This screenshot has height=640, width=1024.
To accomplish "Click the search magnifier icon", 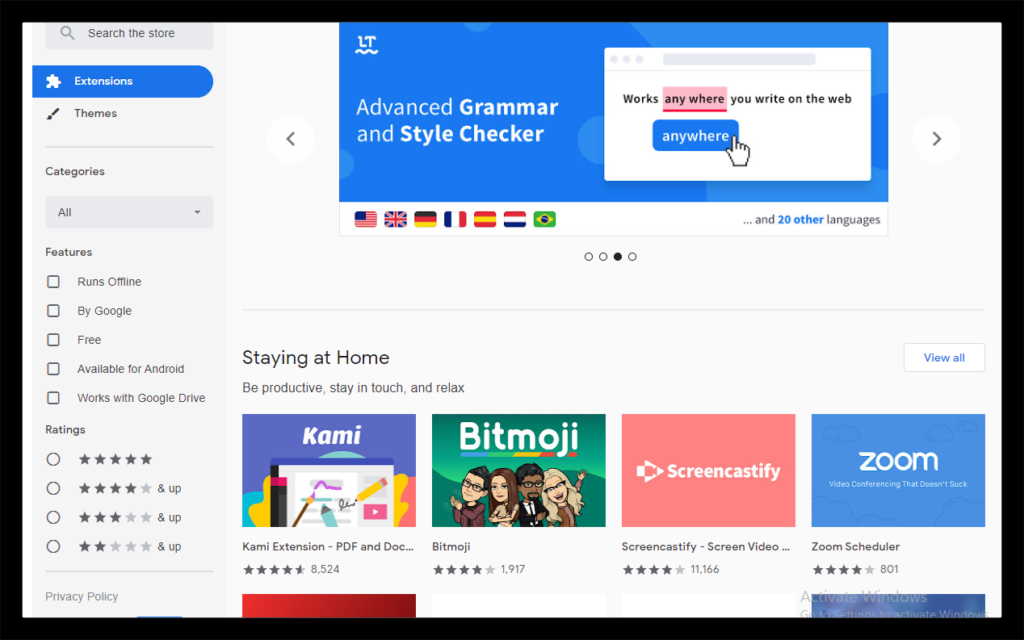I will [x=67, y=33].
